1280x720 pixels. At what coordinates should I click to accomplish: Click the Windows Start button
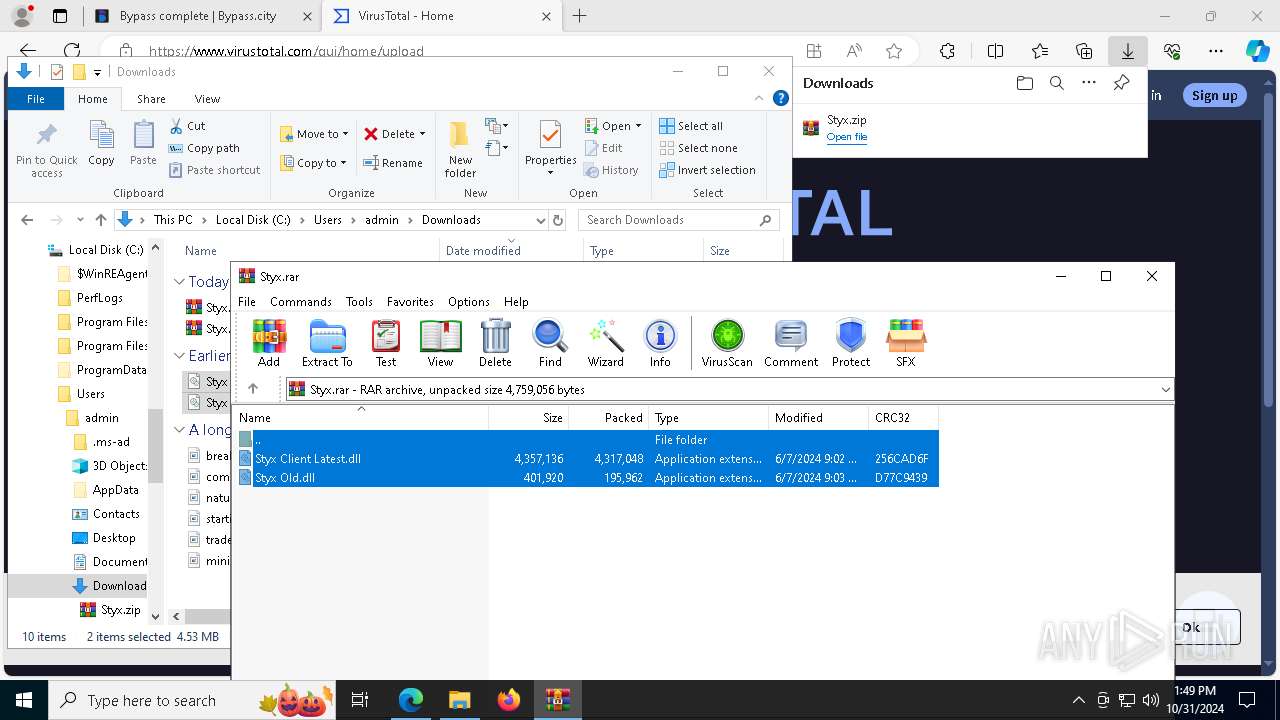[x=24, y=700]
